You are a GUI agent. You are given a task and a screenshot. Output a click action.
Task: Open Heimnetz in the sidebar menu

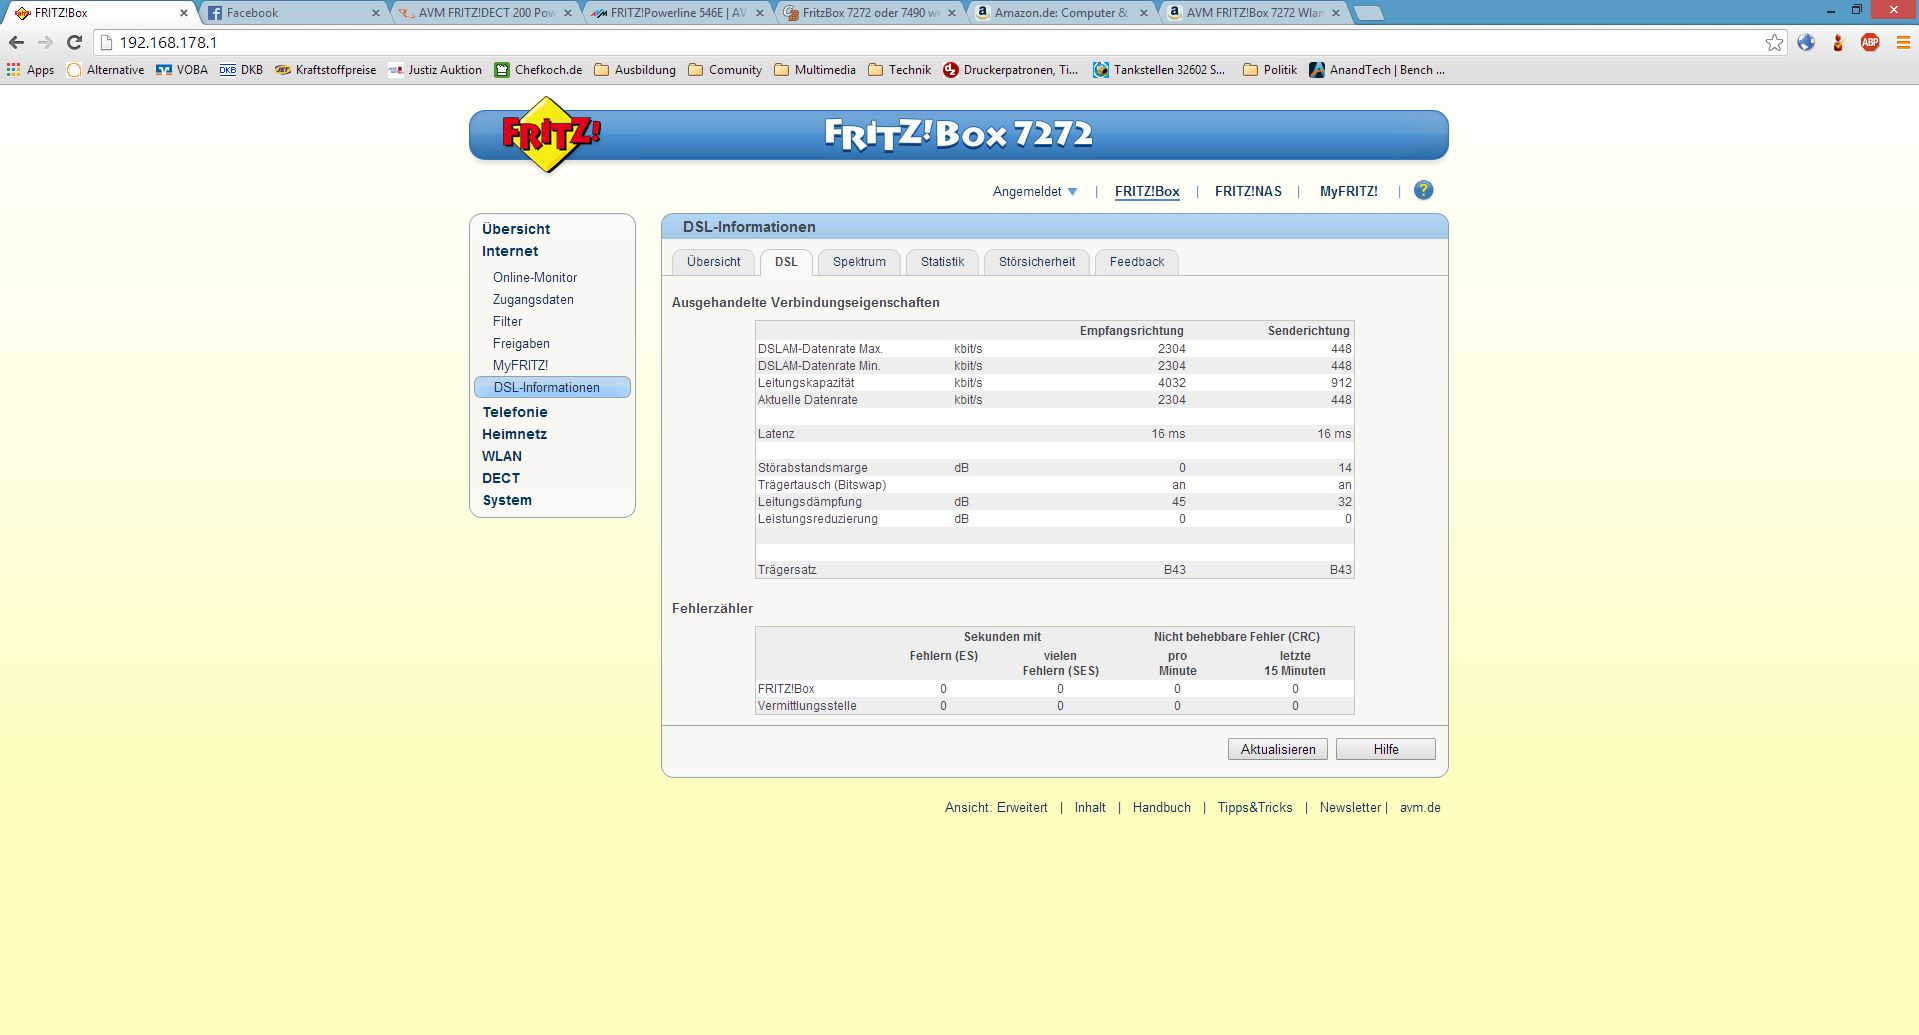514,434
